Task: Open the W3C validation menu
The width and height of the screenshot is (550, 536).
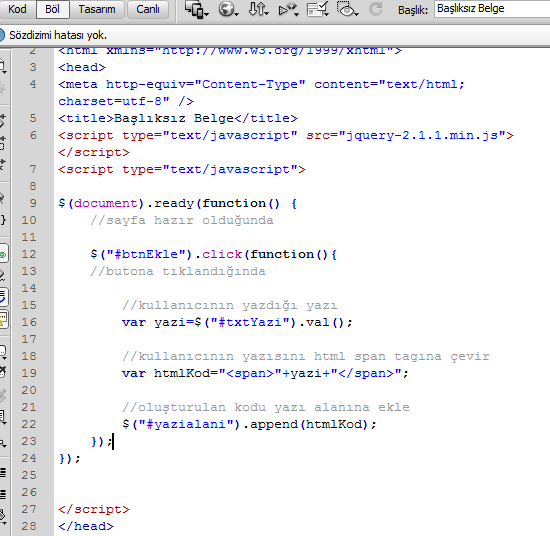Action: pos(288,9)
